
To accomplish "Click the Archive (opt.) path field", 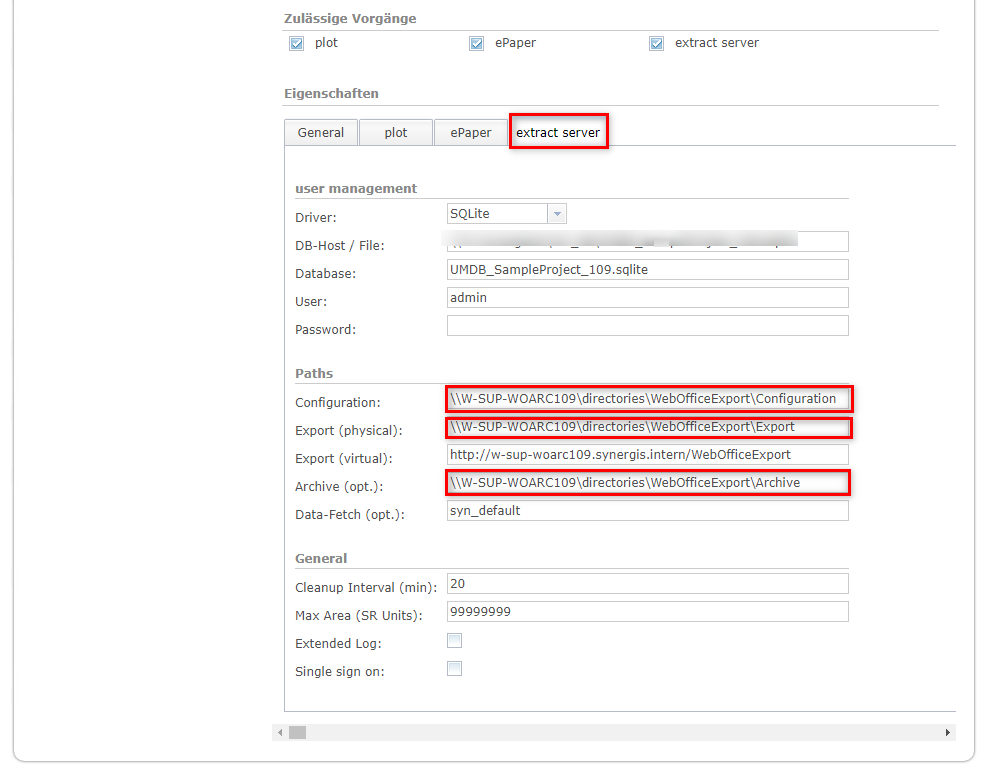I will 647,482.
